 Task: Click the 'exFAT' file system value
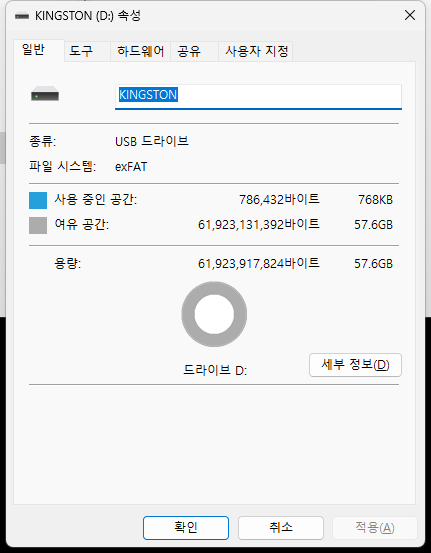pyautogui.click(x=131, y=166)
